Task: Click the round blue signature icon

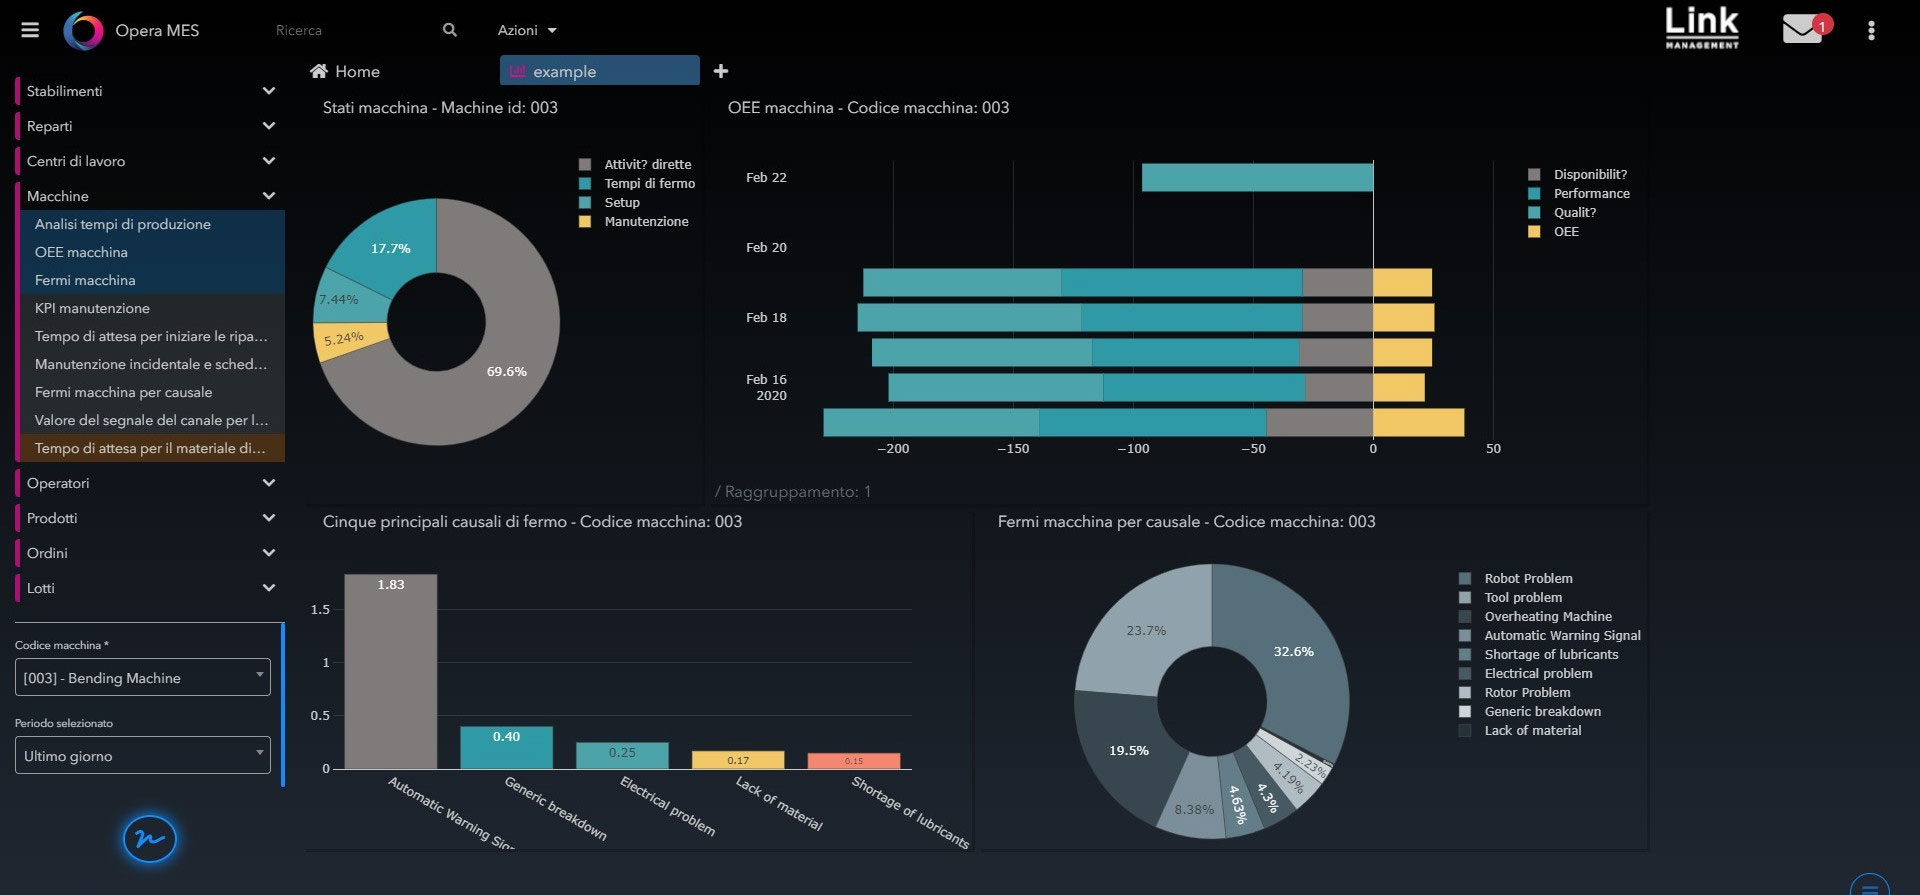Action: coord(150,839)
